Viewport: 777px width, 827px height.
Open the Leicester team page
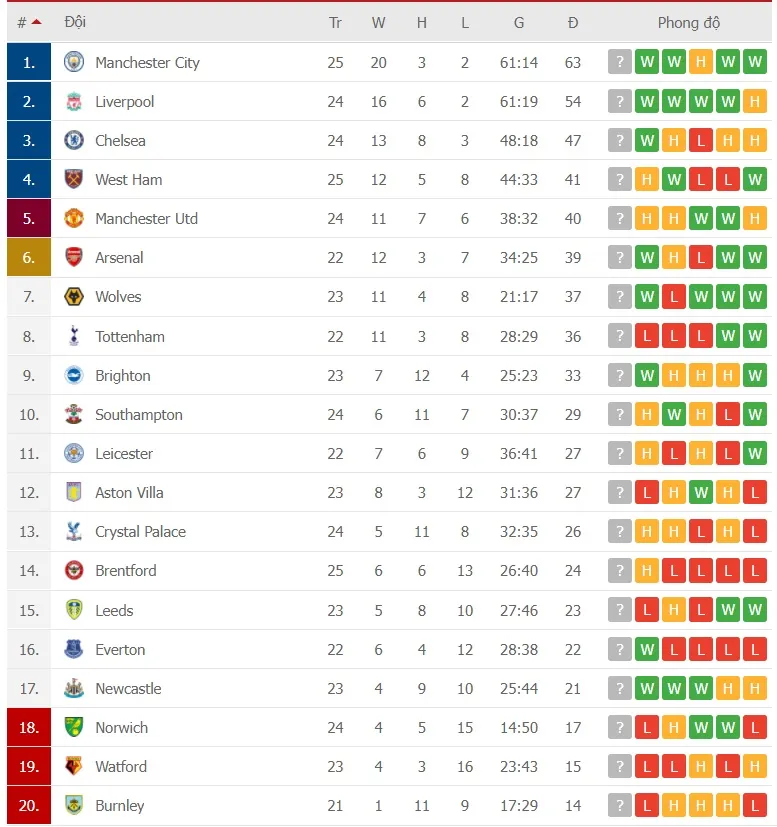pos(124,453)
